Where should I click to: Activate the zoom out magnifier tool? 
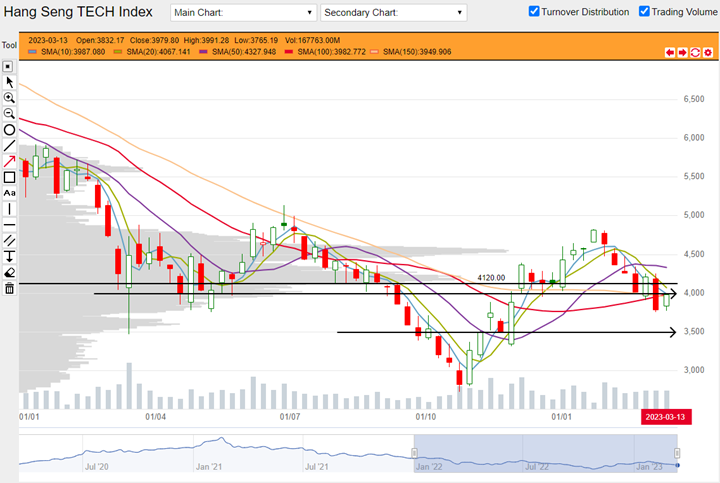9,114
